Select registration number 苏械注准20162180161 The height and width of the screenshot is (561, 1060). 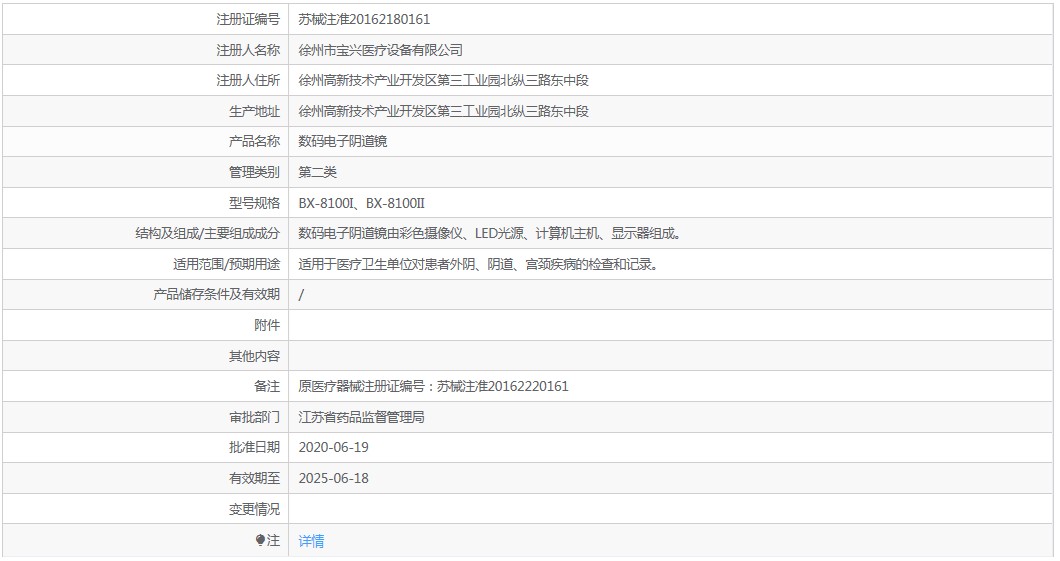(364, 20)
